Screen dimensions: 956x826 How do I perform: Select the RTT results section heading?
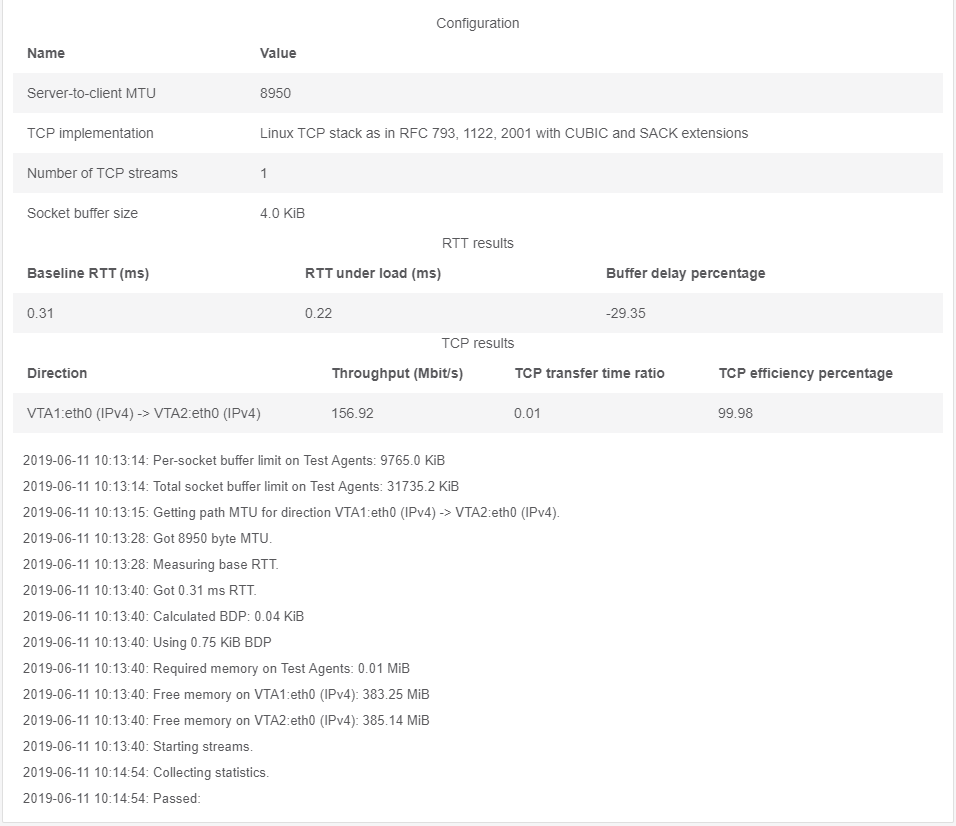point(477,243)
